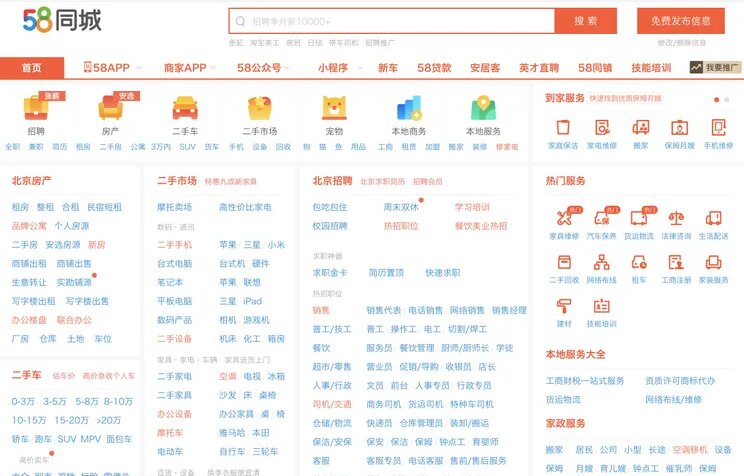Open the 货运物流 truck icon
Screen dimensions: 744x476
[x=639, y=218]
